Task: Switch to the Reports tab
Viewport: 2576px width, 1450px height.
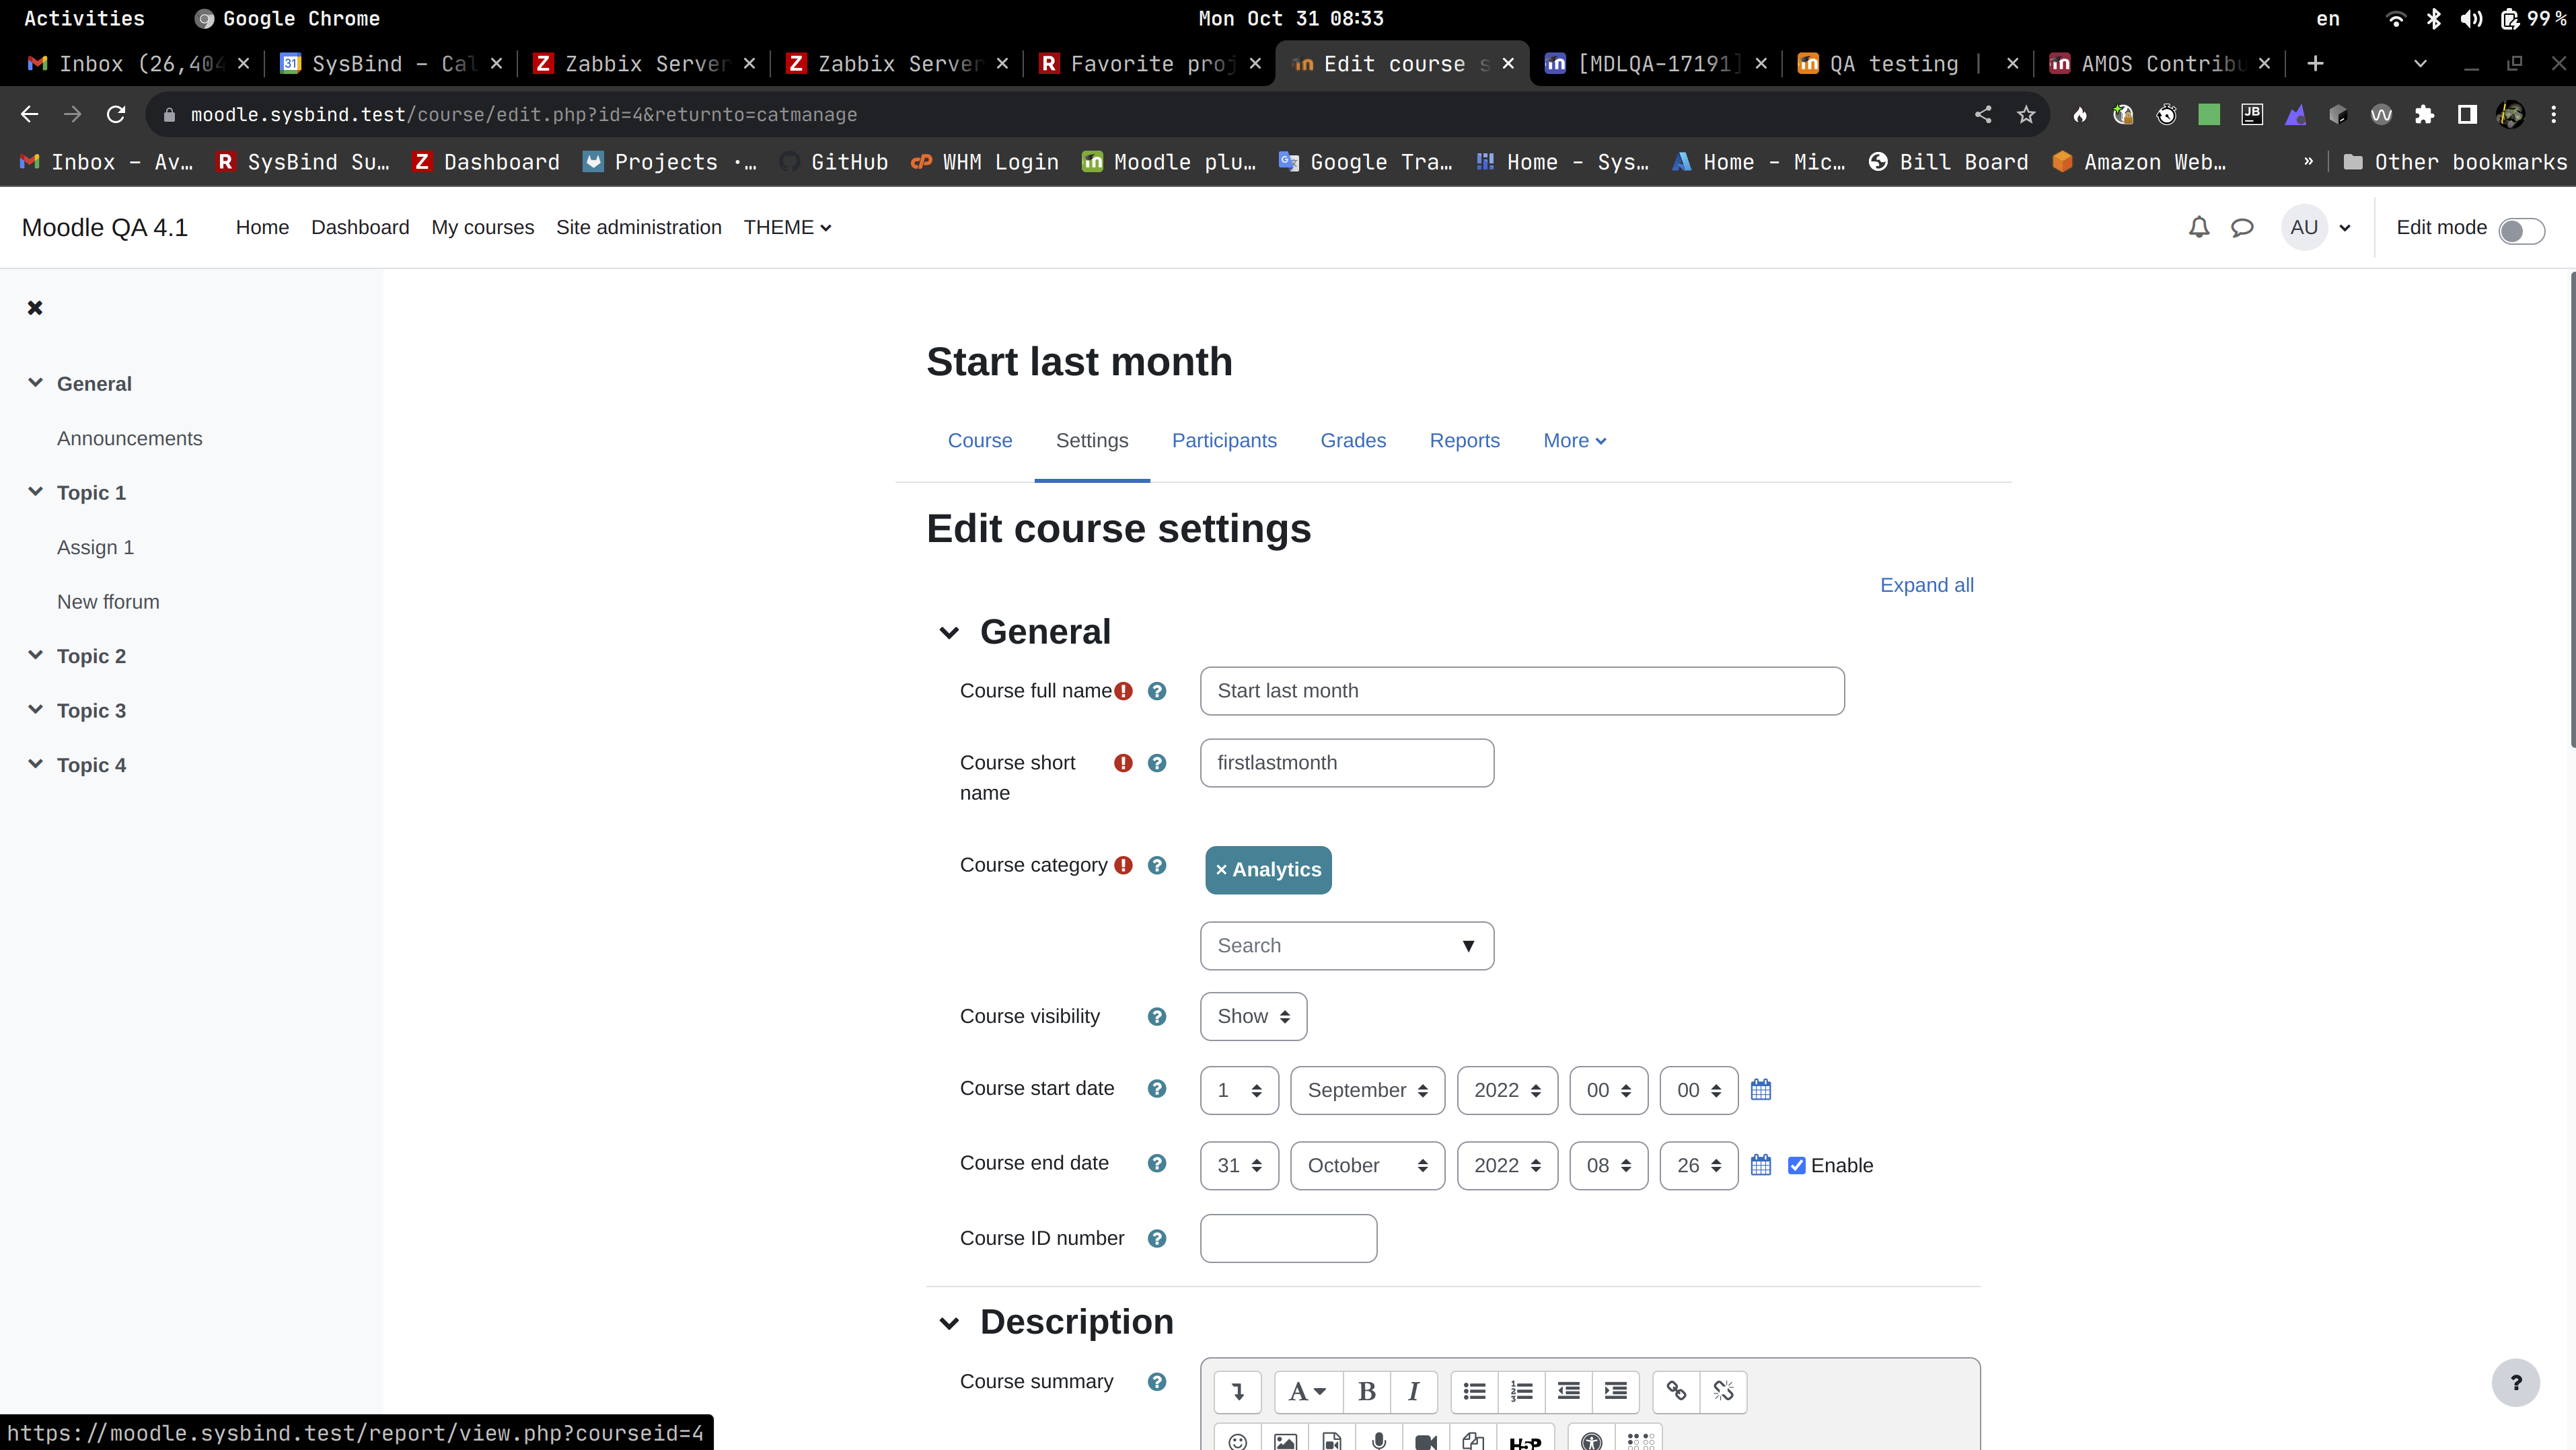Action: pos(1464,440)
